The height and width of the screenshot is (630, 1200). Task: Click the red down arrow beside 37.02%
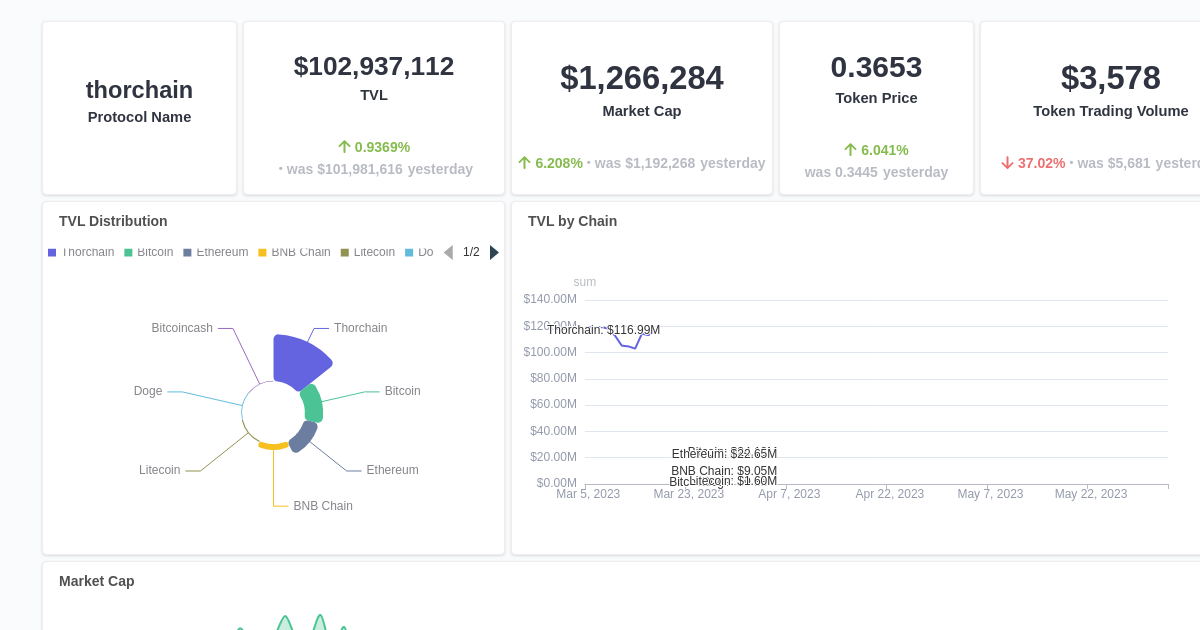(1008, 163)
